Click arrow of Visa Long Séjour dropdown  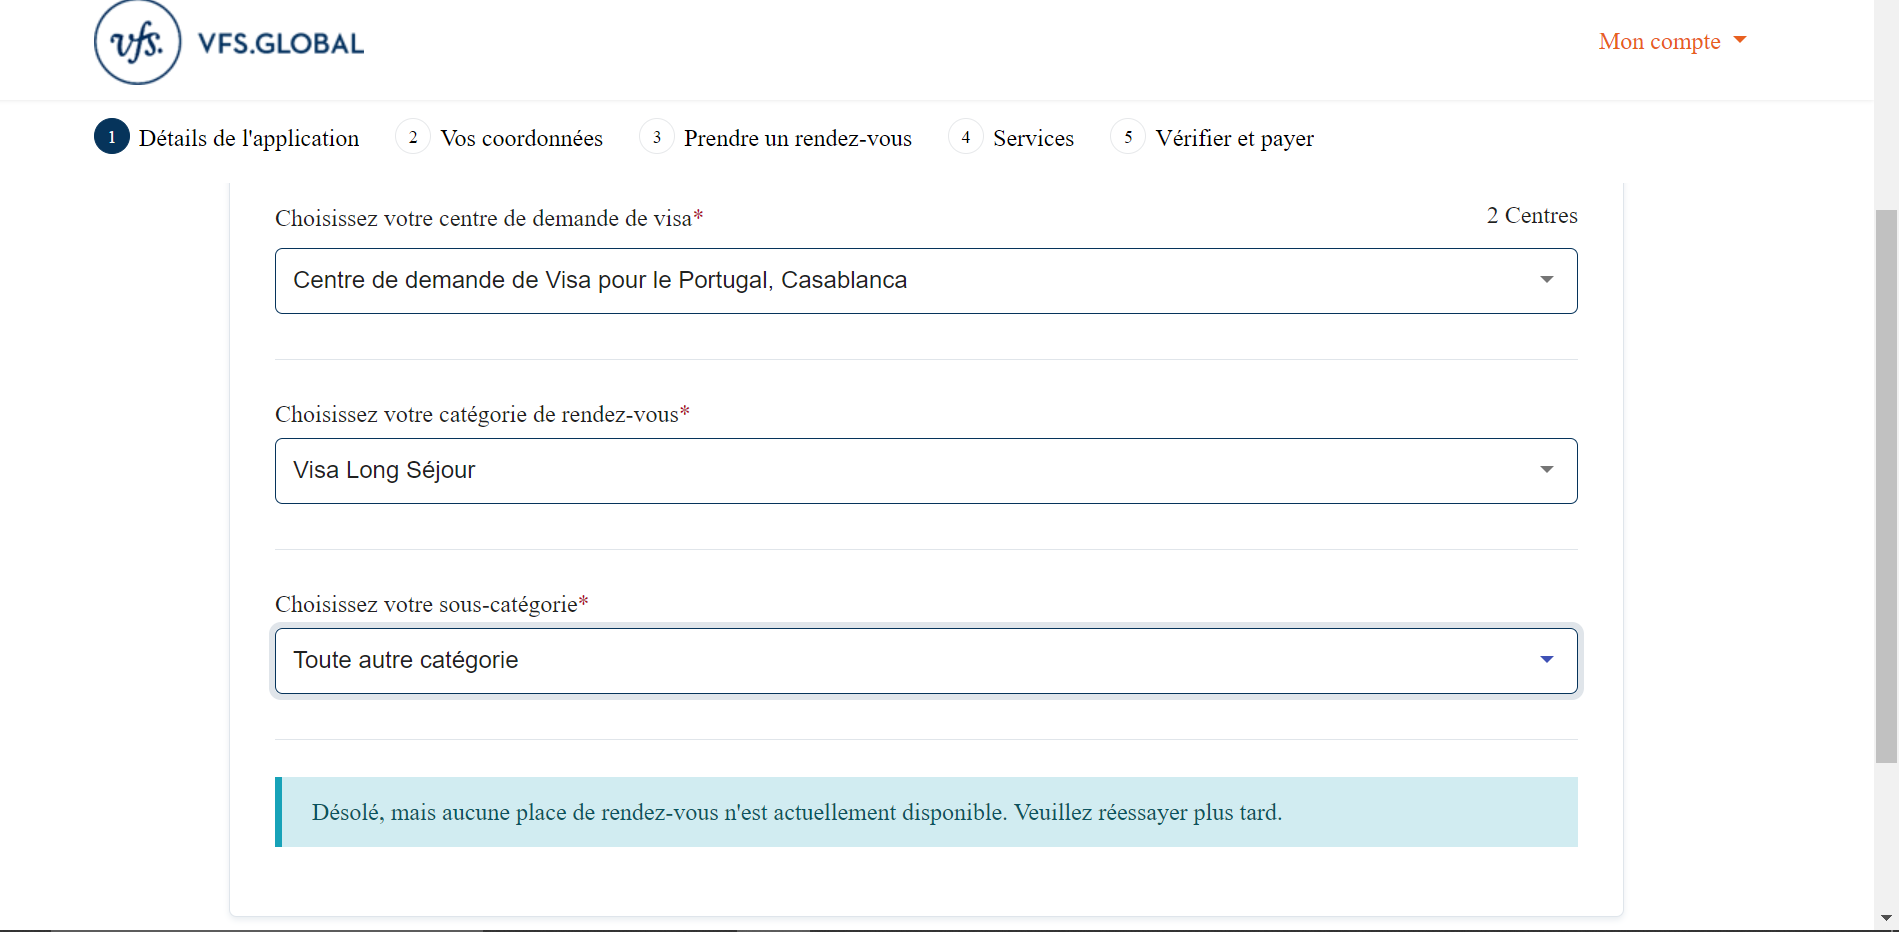tap(1547, 470)
